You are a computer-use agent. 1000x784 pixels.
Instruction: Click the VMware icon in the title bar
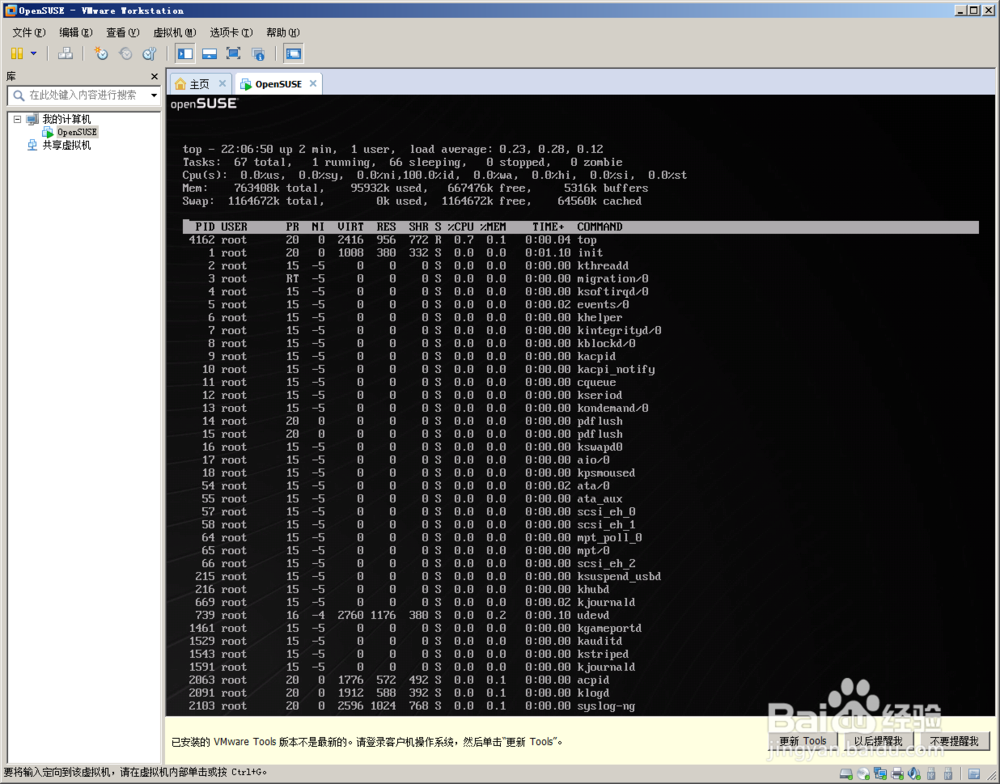pyautogui.click(x=10, y=10)
